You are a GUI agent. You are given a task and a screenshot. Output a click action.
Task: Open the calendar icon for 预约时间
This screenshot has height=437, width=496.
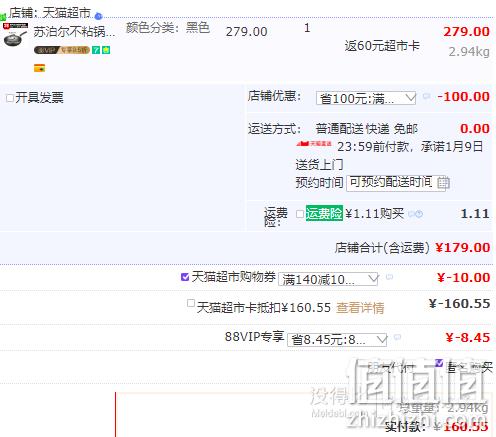point(443,182)
